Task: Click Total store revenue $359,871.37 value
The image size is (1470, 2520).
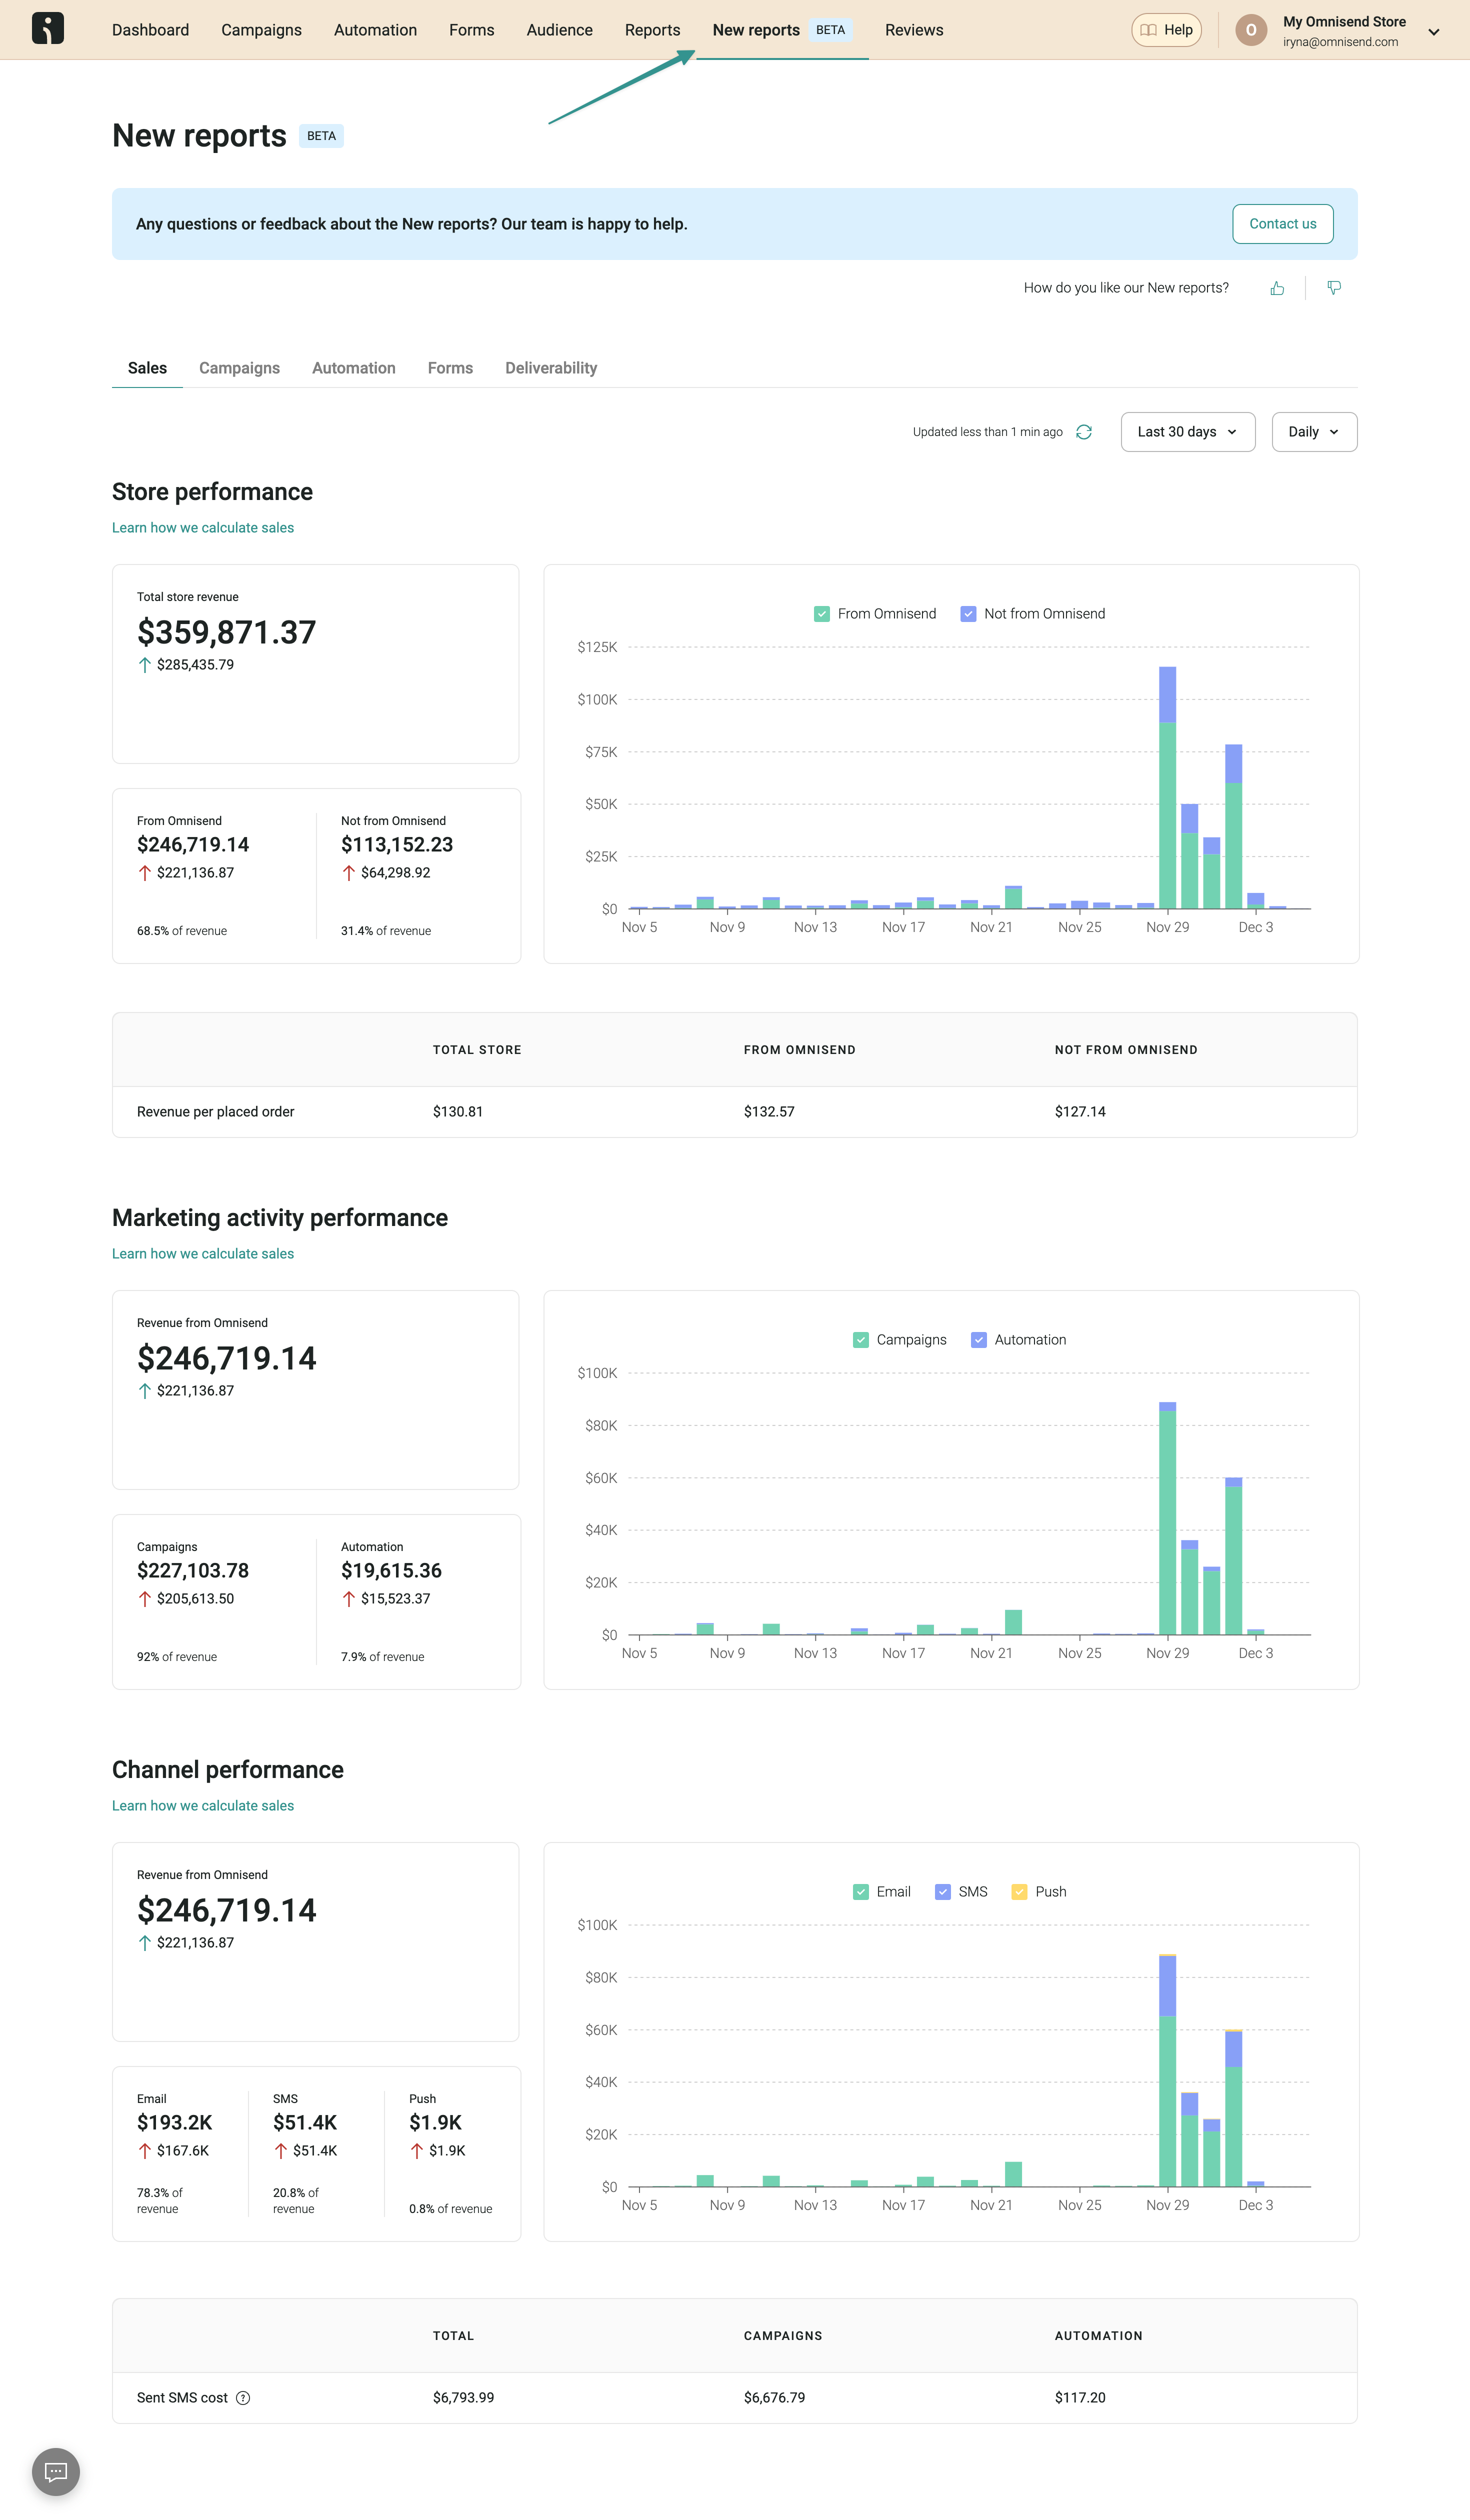Action: 226,632
